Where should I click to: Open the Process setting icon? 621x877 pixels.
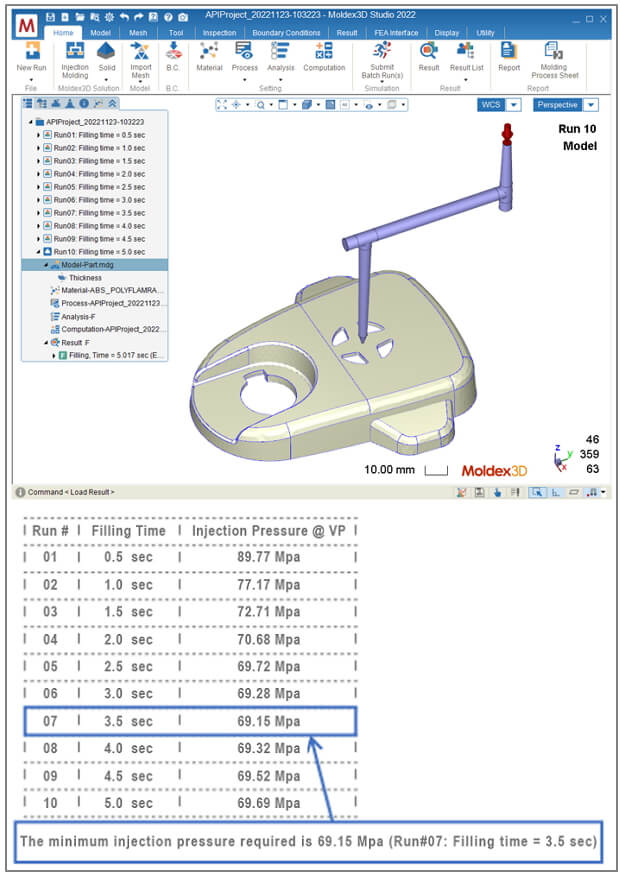pos(244,51)
